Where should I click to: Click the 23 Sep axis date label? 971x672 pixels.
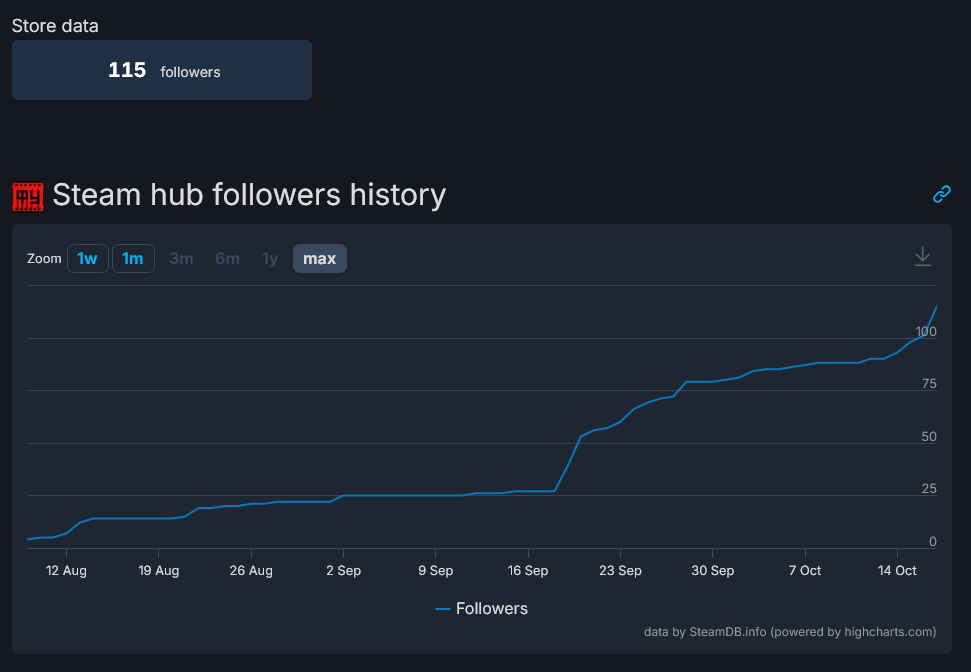pos(620,570)
